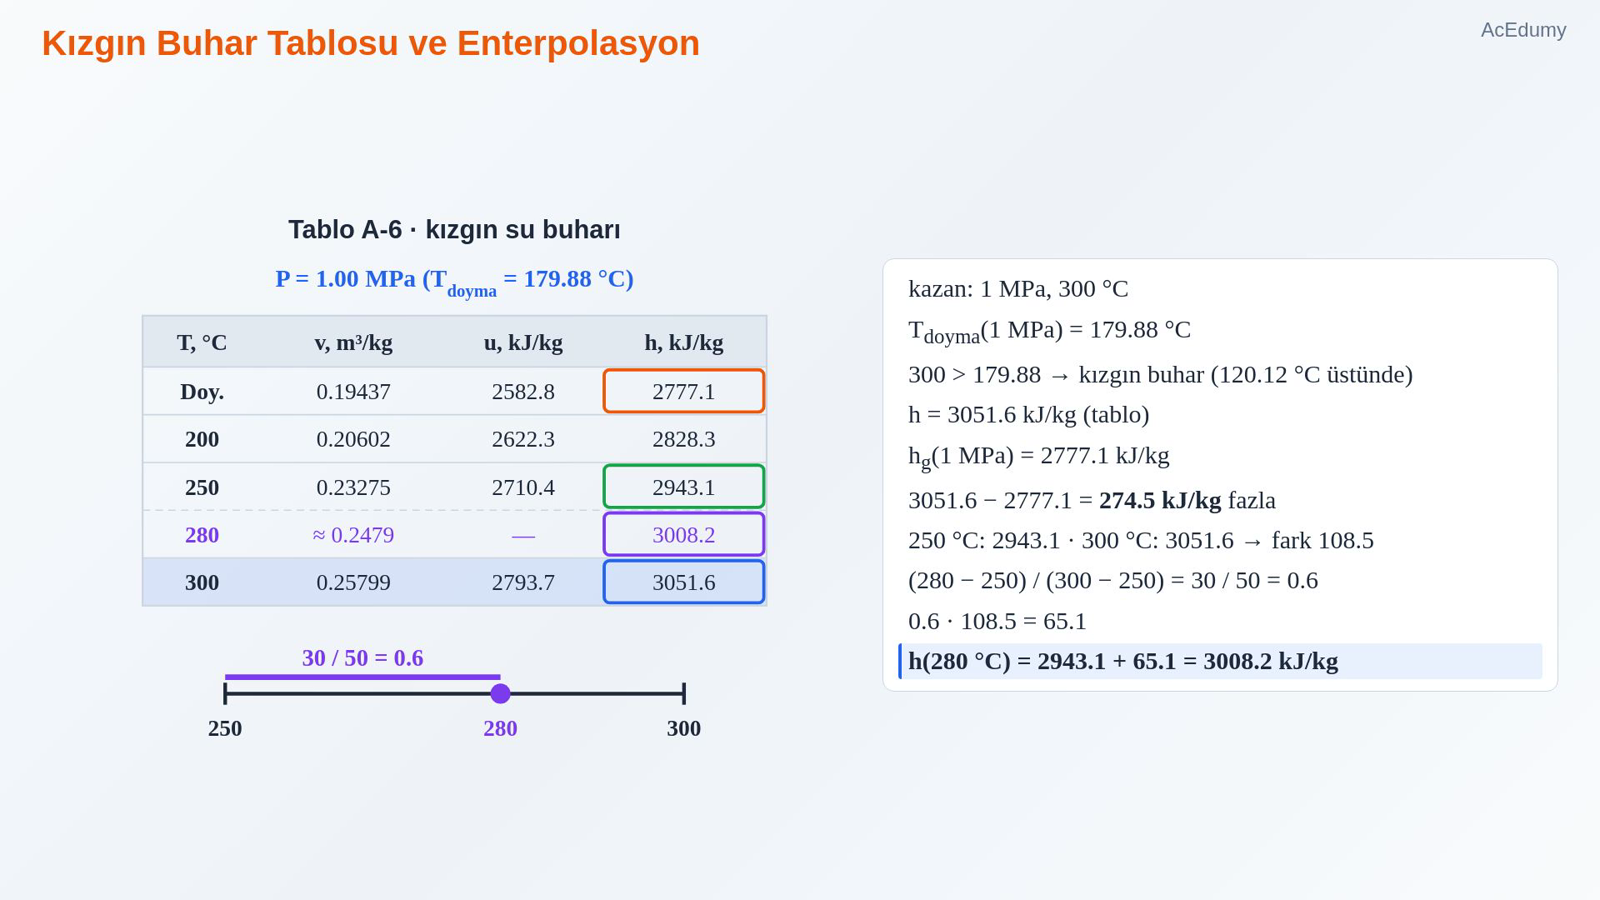Click the orange-boxed value 2777.1

click(684, 391)
